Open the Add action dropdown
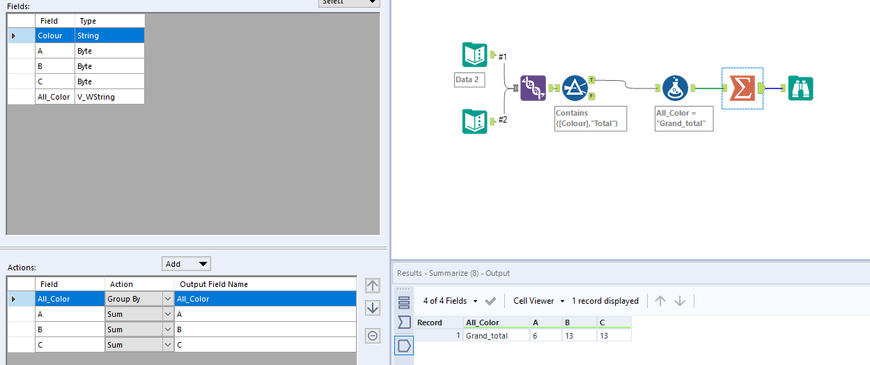The height and width of the screenshot is (365, 870). click(x=186, y=264)
